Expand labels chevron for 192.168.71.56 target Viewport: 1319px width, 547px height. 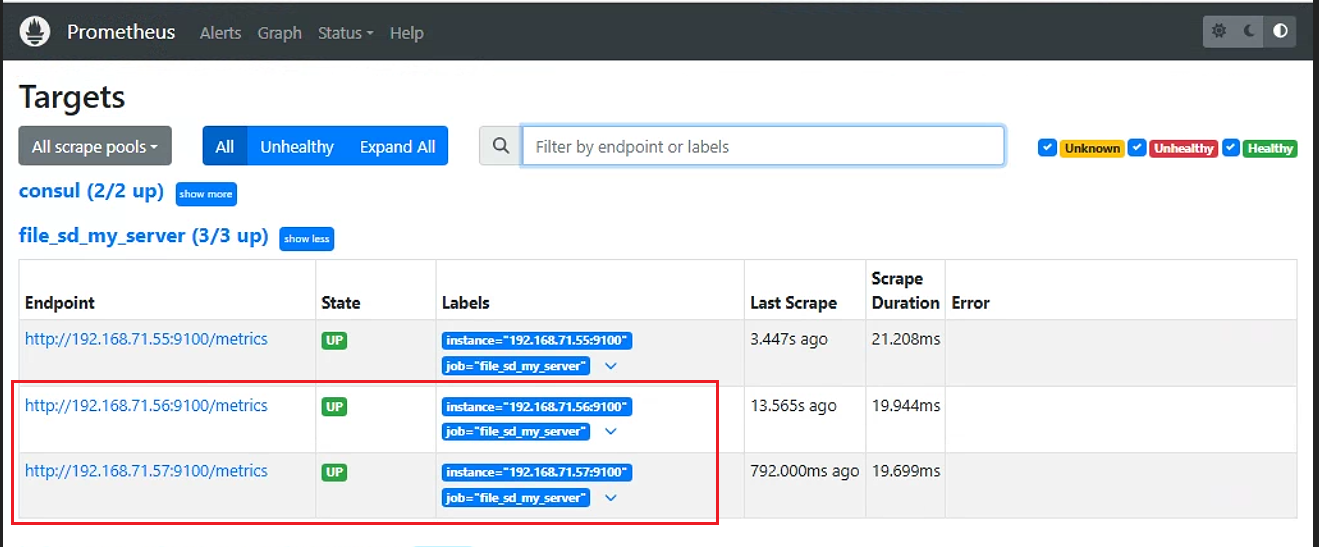tap(611, 432)
